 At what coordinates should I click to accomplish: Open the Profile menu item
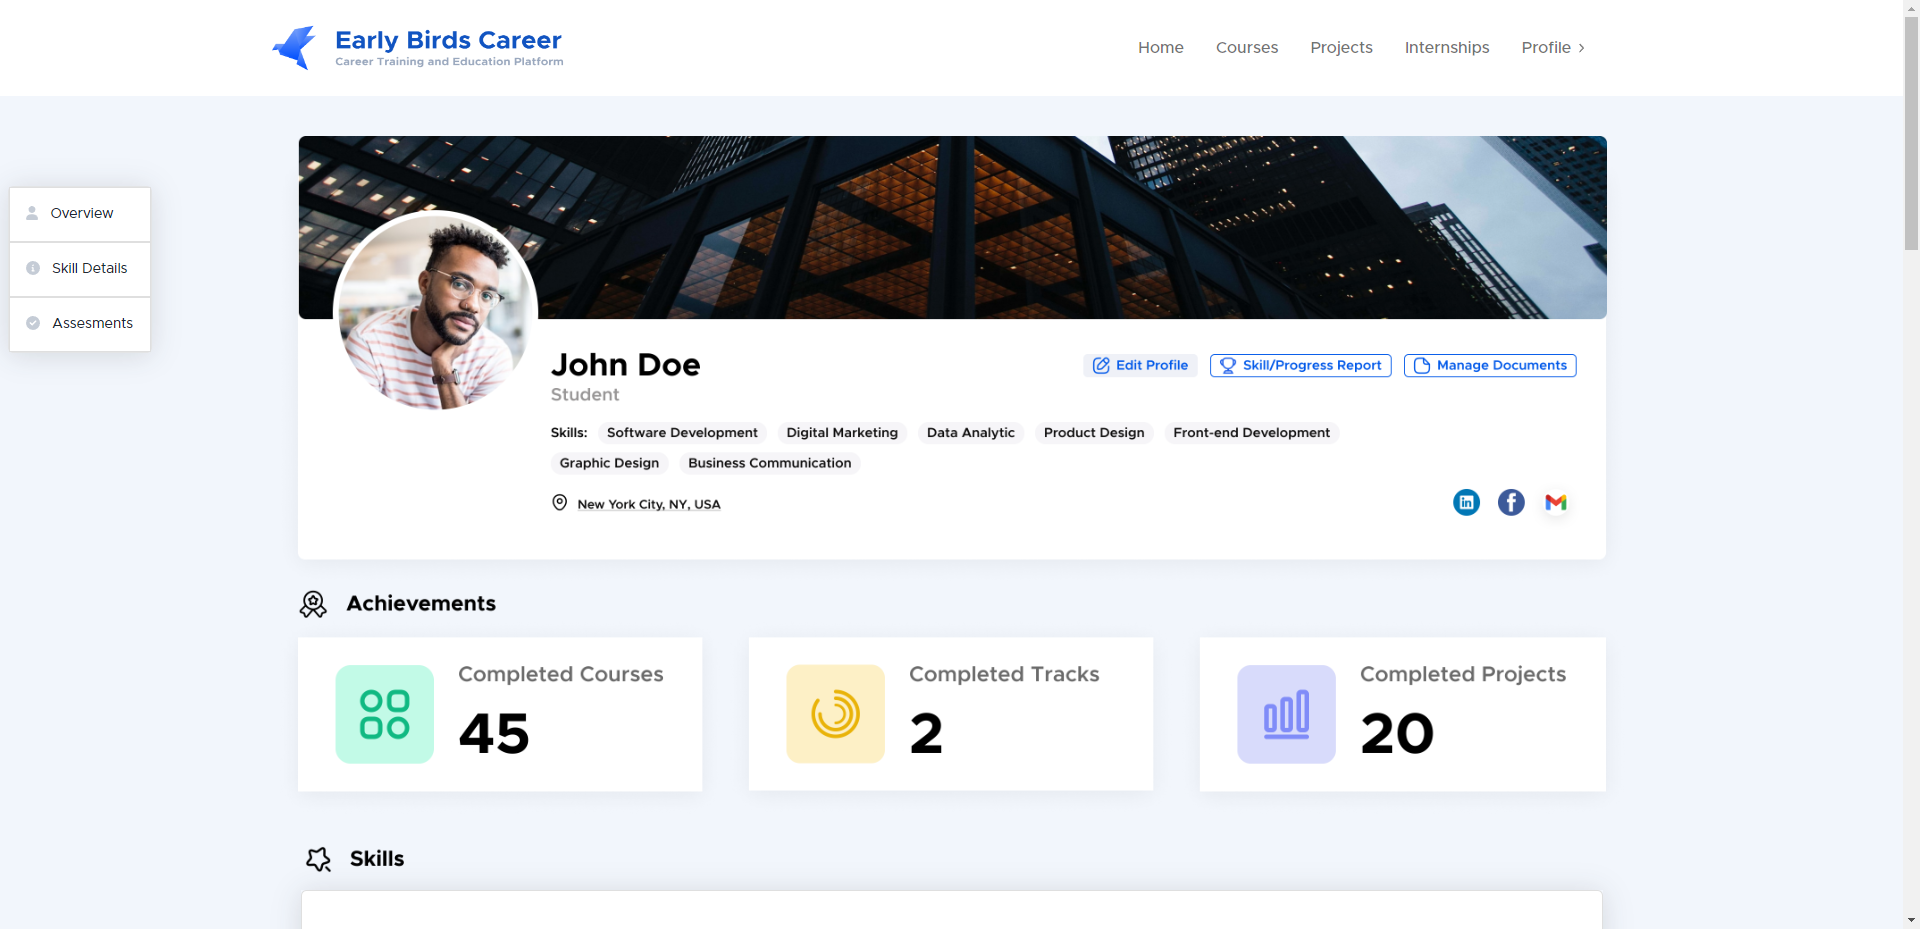pos(1553,47)
